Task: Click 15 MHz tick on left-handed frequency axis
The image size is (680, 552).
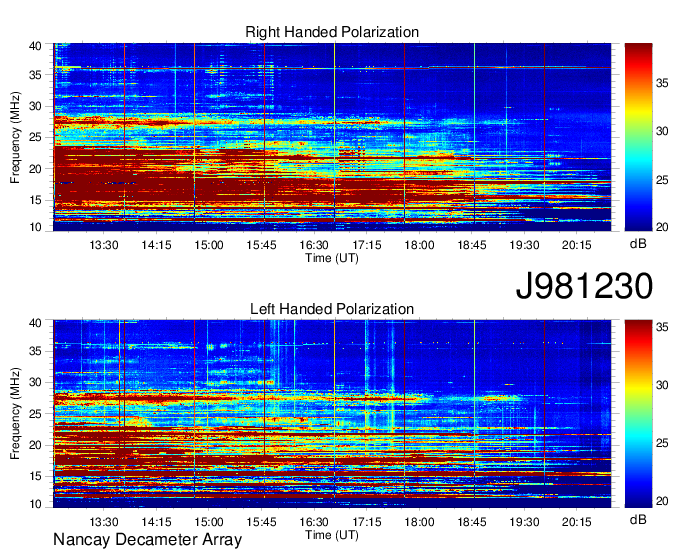Action: (35, 477)
